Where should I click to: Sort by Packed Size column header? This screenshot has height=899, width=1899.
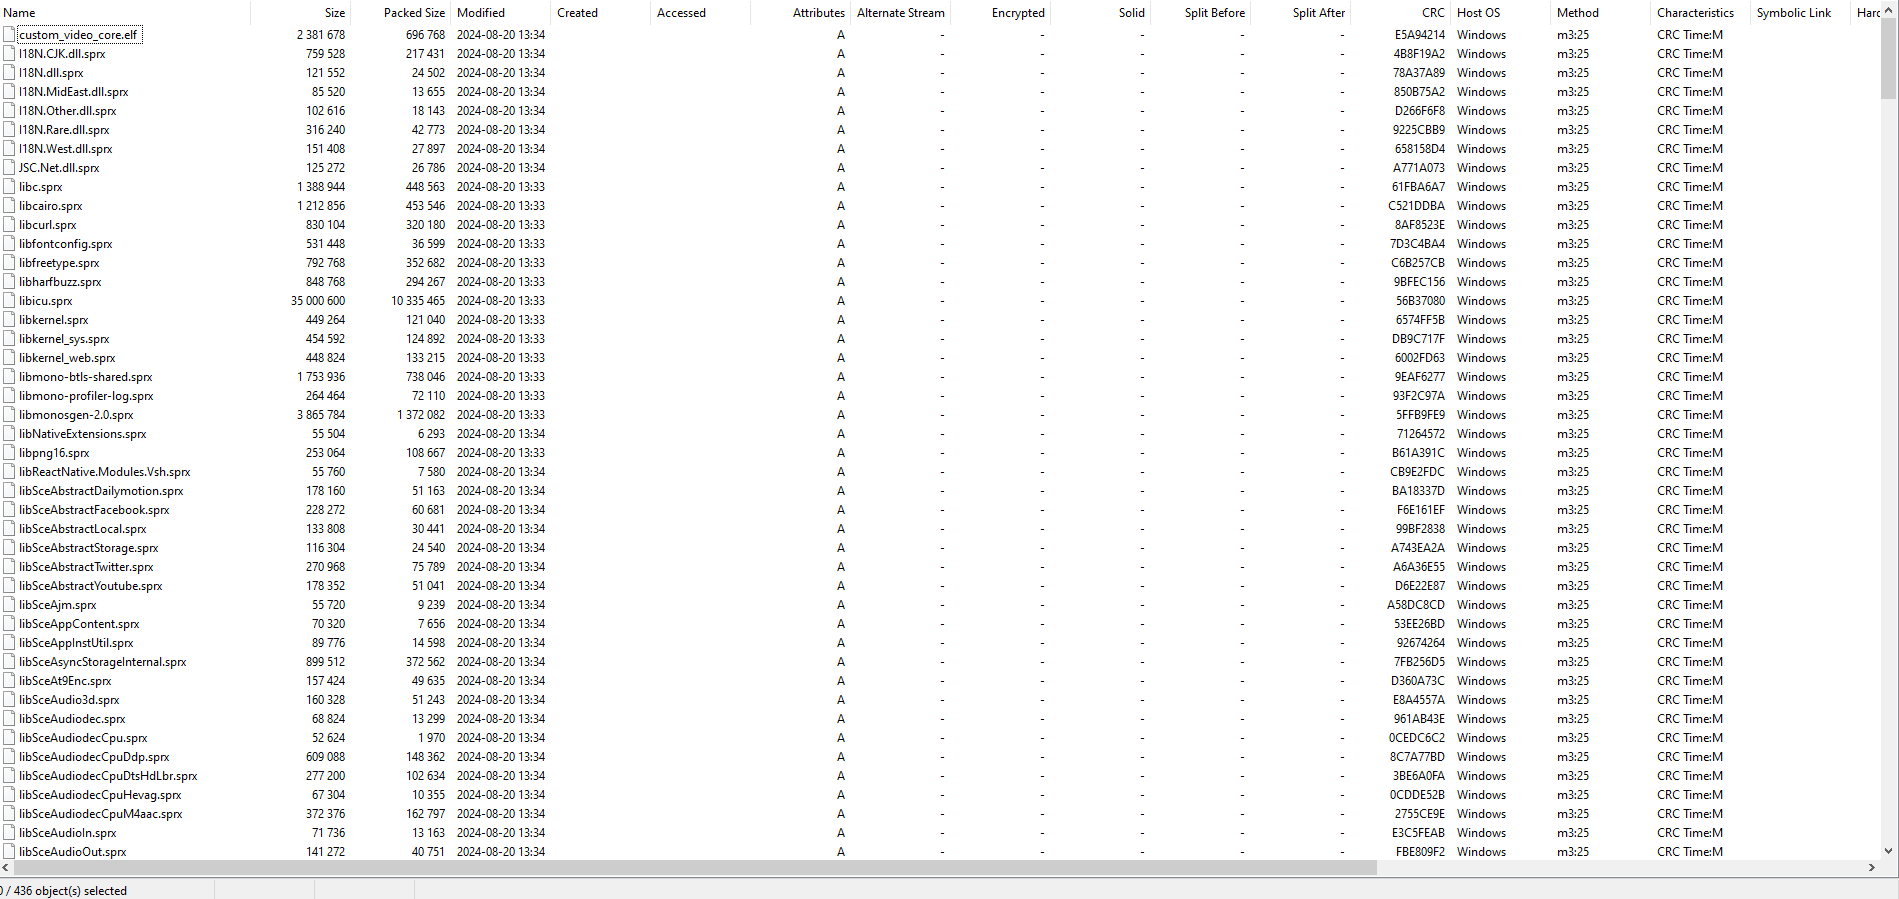tap(400, 13)
